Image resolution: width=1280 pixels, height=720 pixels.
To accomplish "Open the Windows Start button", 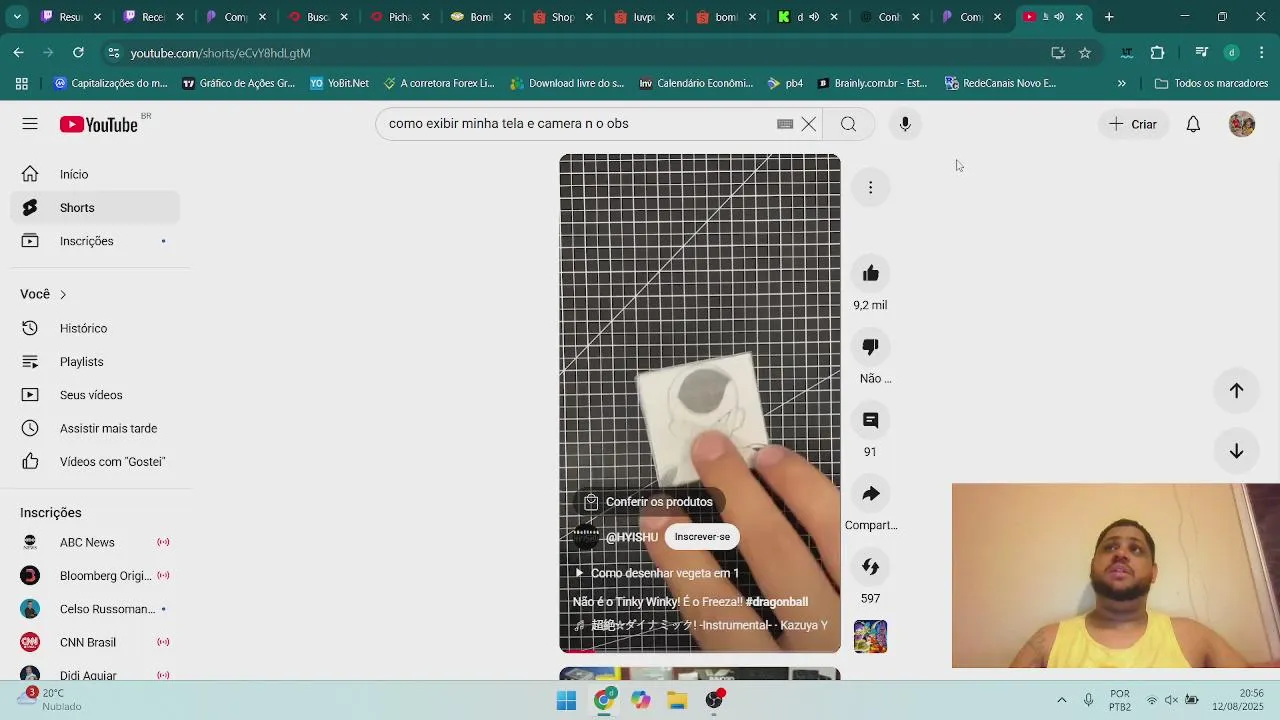I will click(x=566, y=700).
